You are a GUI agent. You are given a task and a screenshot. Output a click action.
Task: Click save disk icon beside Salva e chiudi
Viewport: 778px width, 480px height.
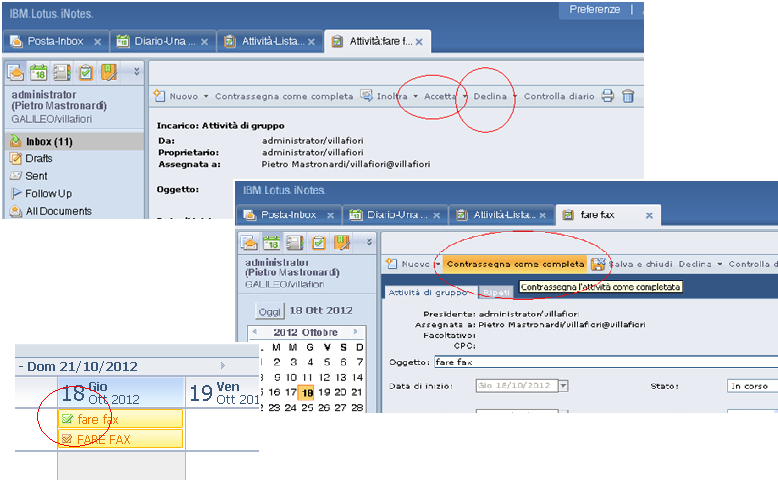point(598,264)
